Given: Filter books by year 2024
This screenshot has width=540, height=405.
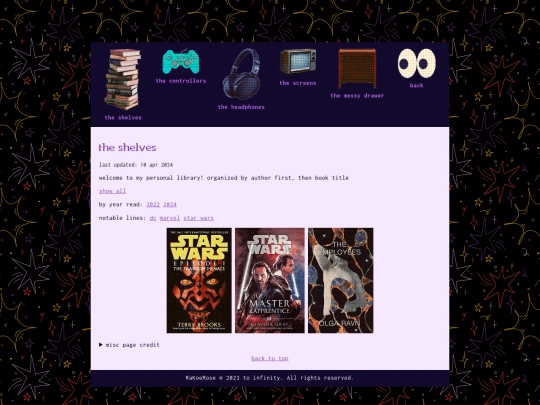Looking at the screenshot, I should 170,204.
